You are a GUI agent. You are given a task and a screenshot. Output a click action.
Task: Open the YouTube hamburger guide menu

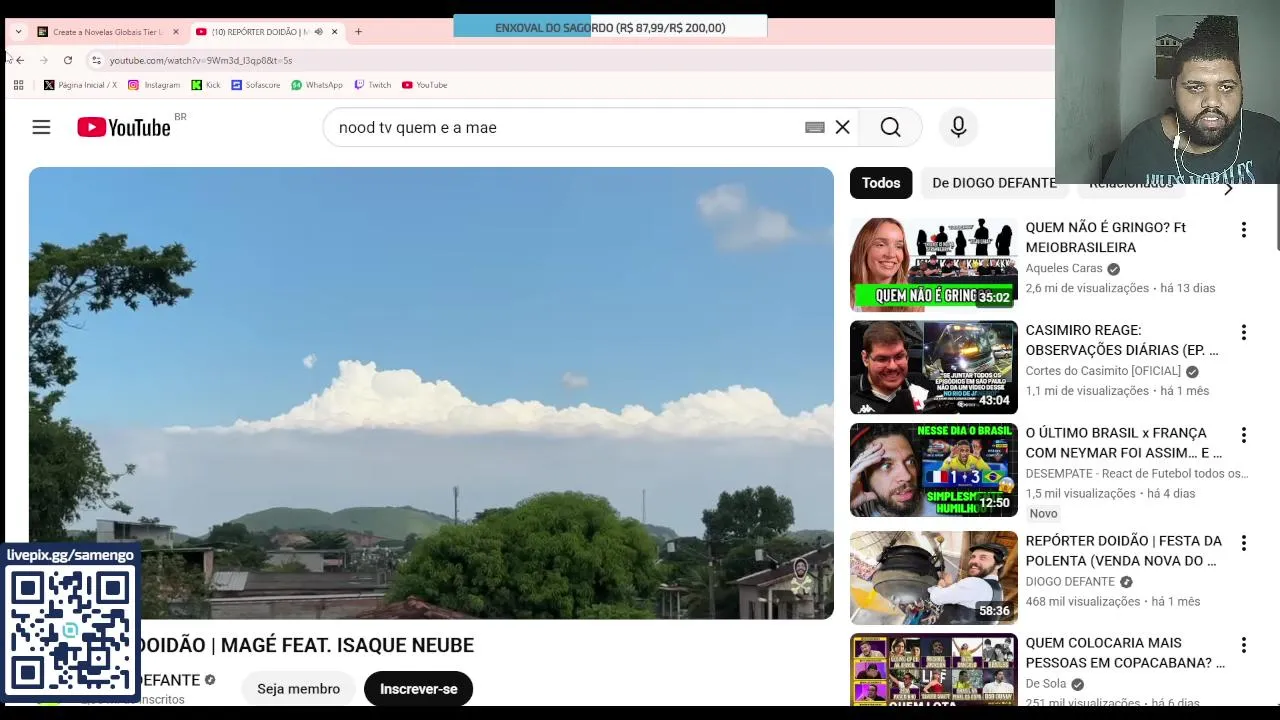coord(41,127)
